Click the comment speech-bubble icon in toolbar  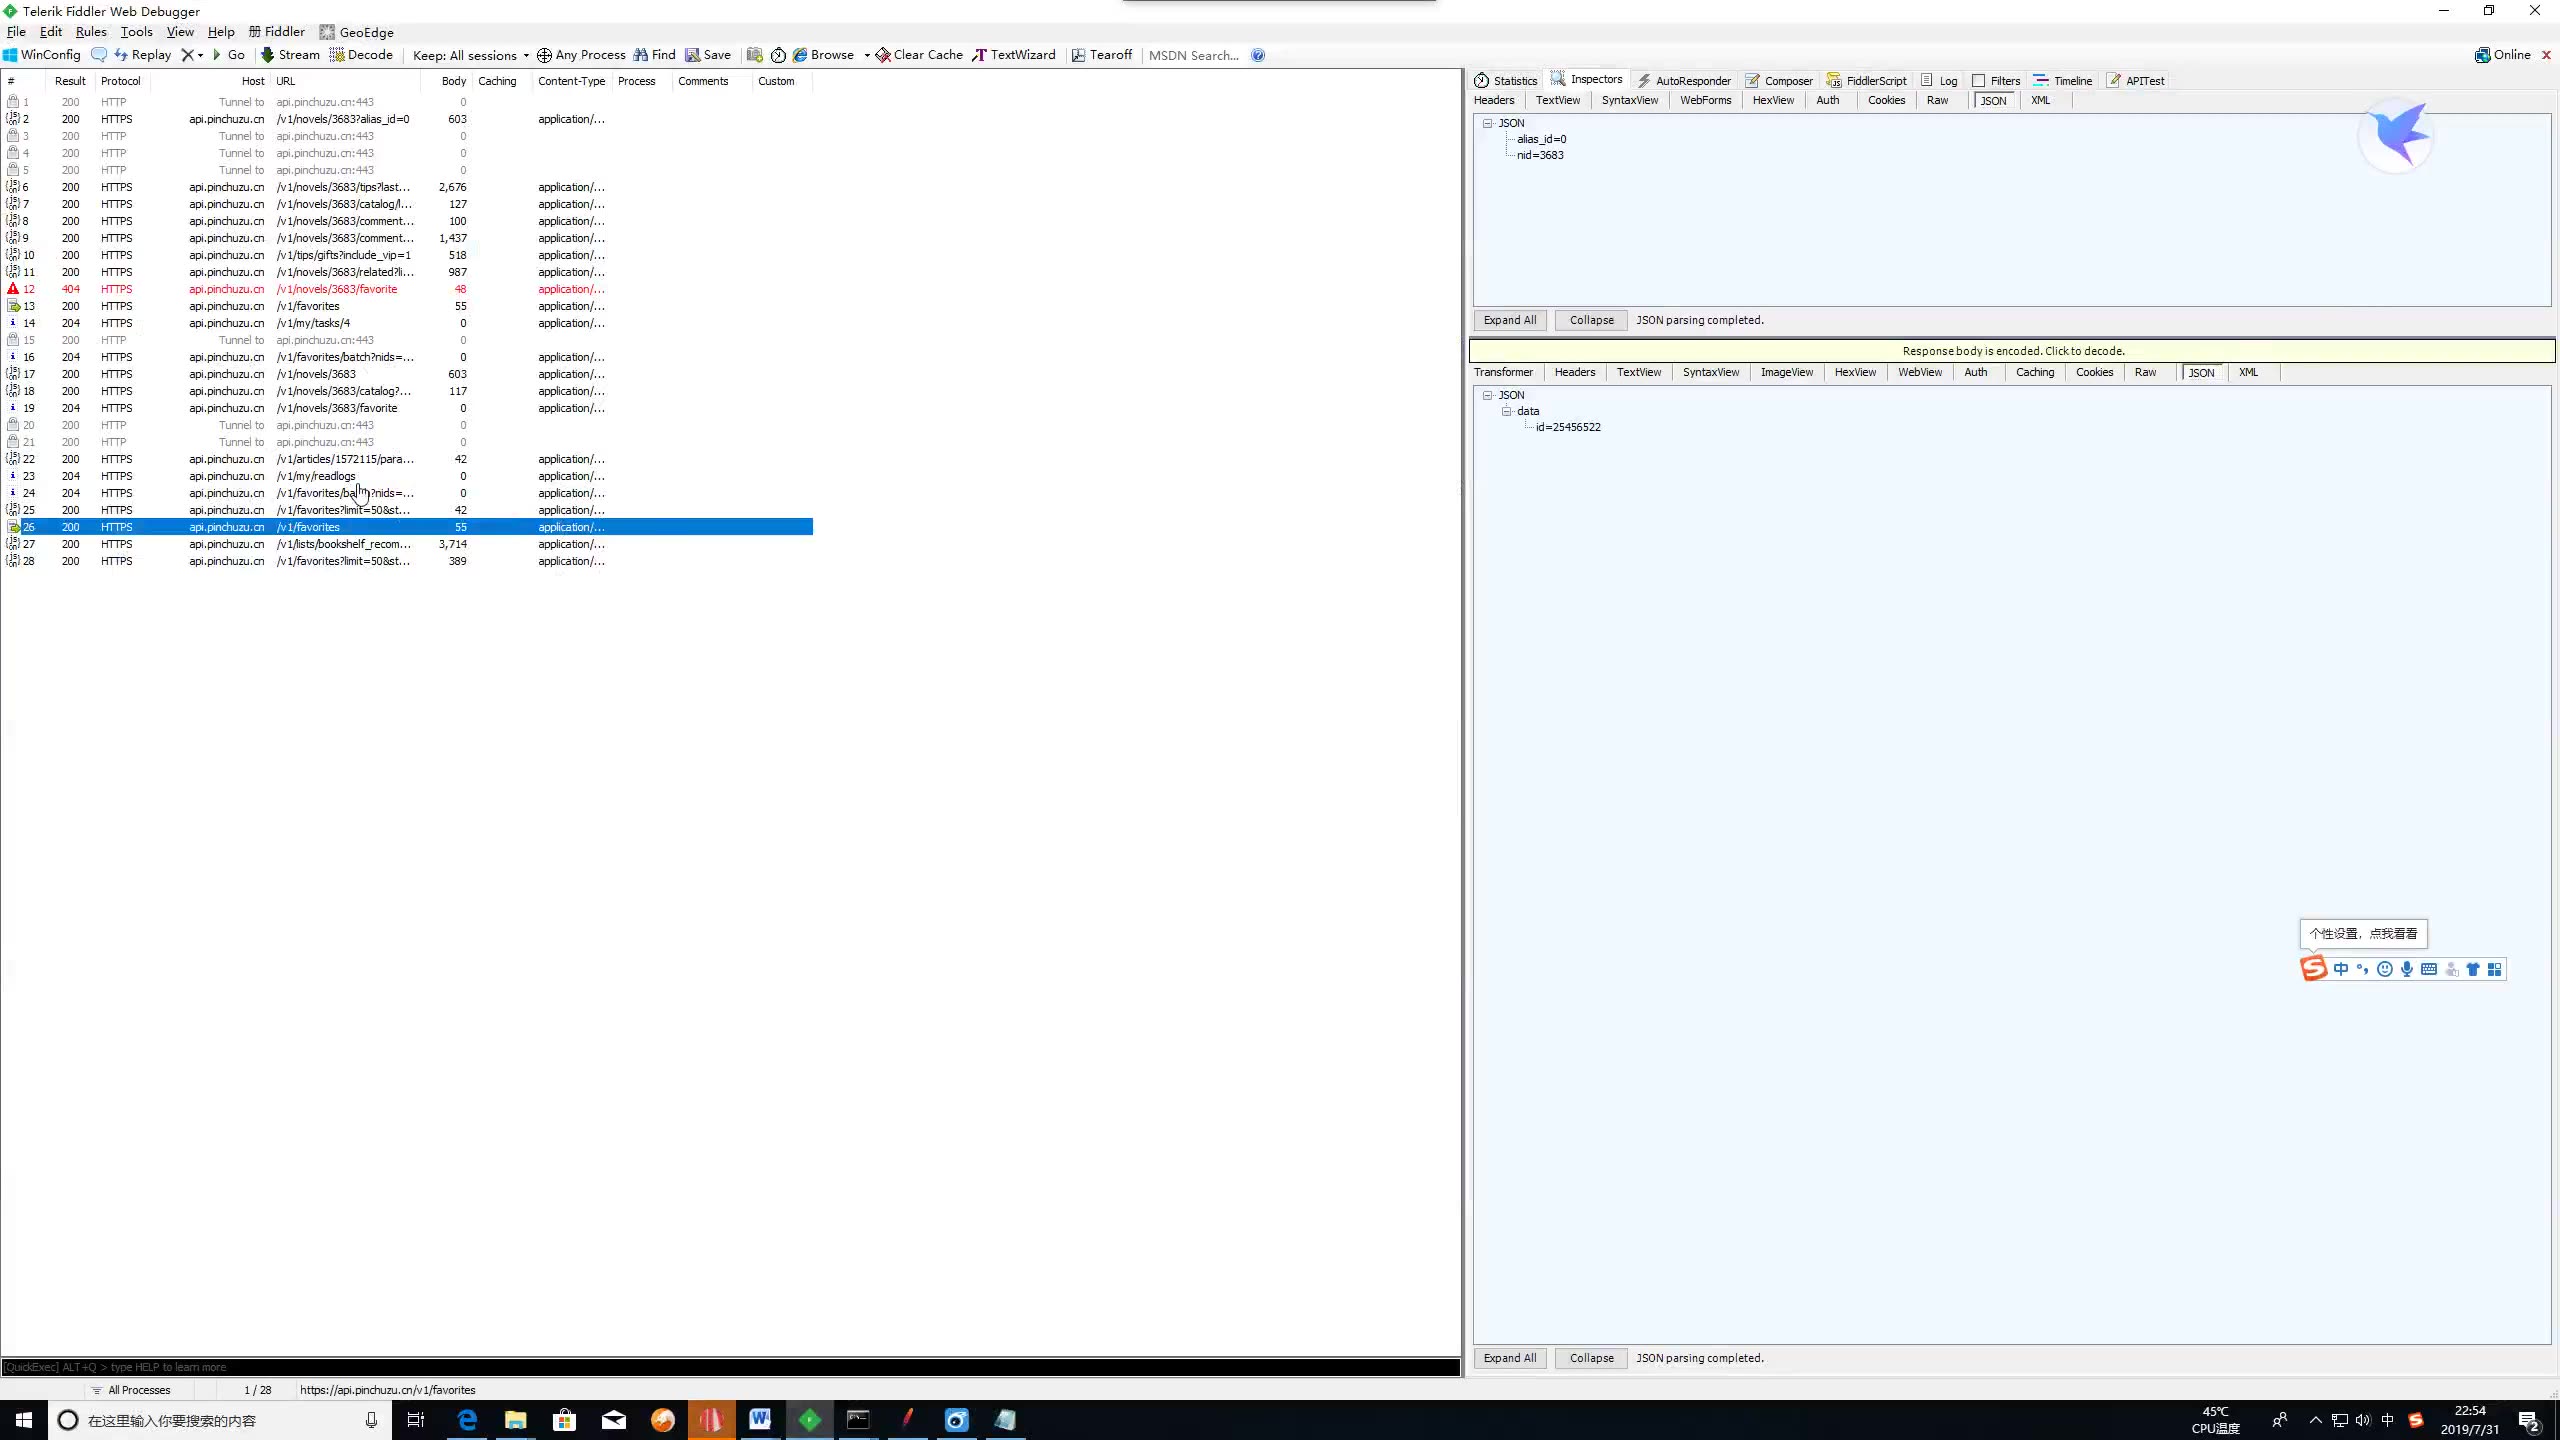tap(99, 55)
